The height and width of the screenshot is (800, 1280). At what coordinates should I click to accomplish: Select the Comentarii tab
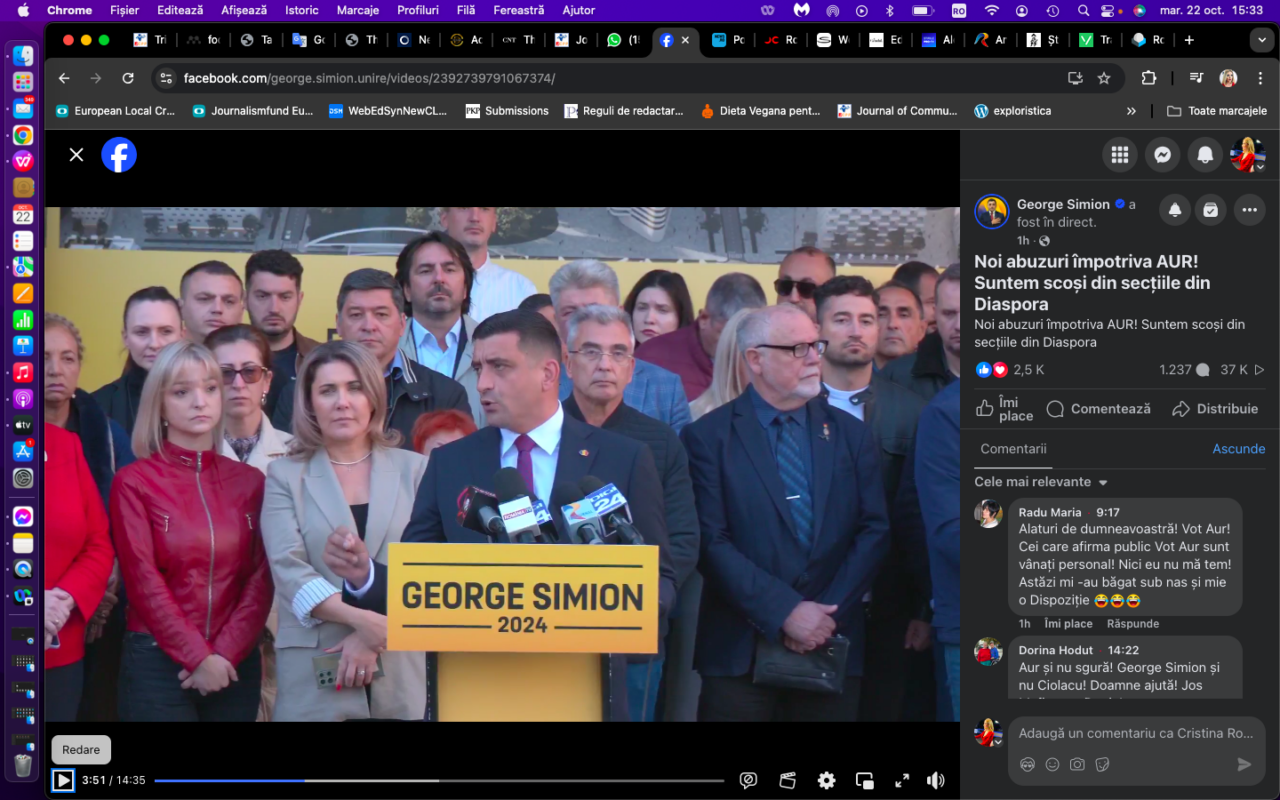[1013, 449]
